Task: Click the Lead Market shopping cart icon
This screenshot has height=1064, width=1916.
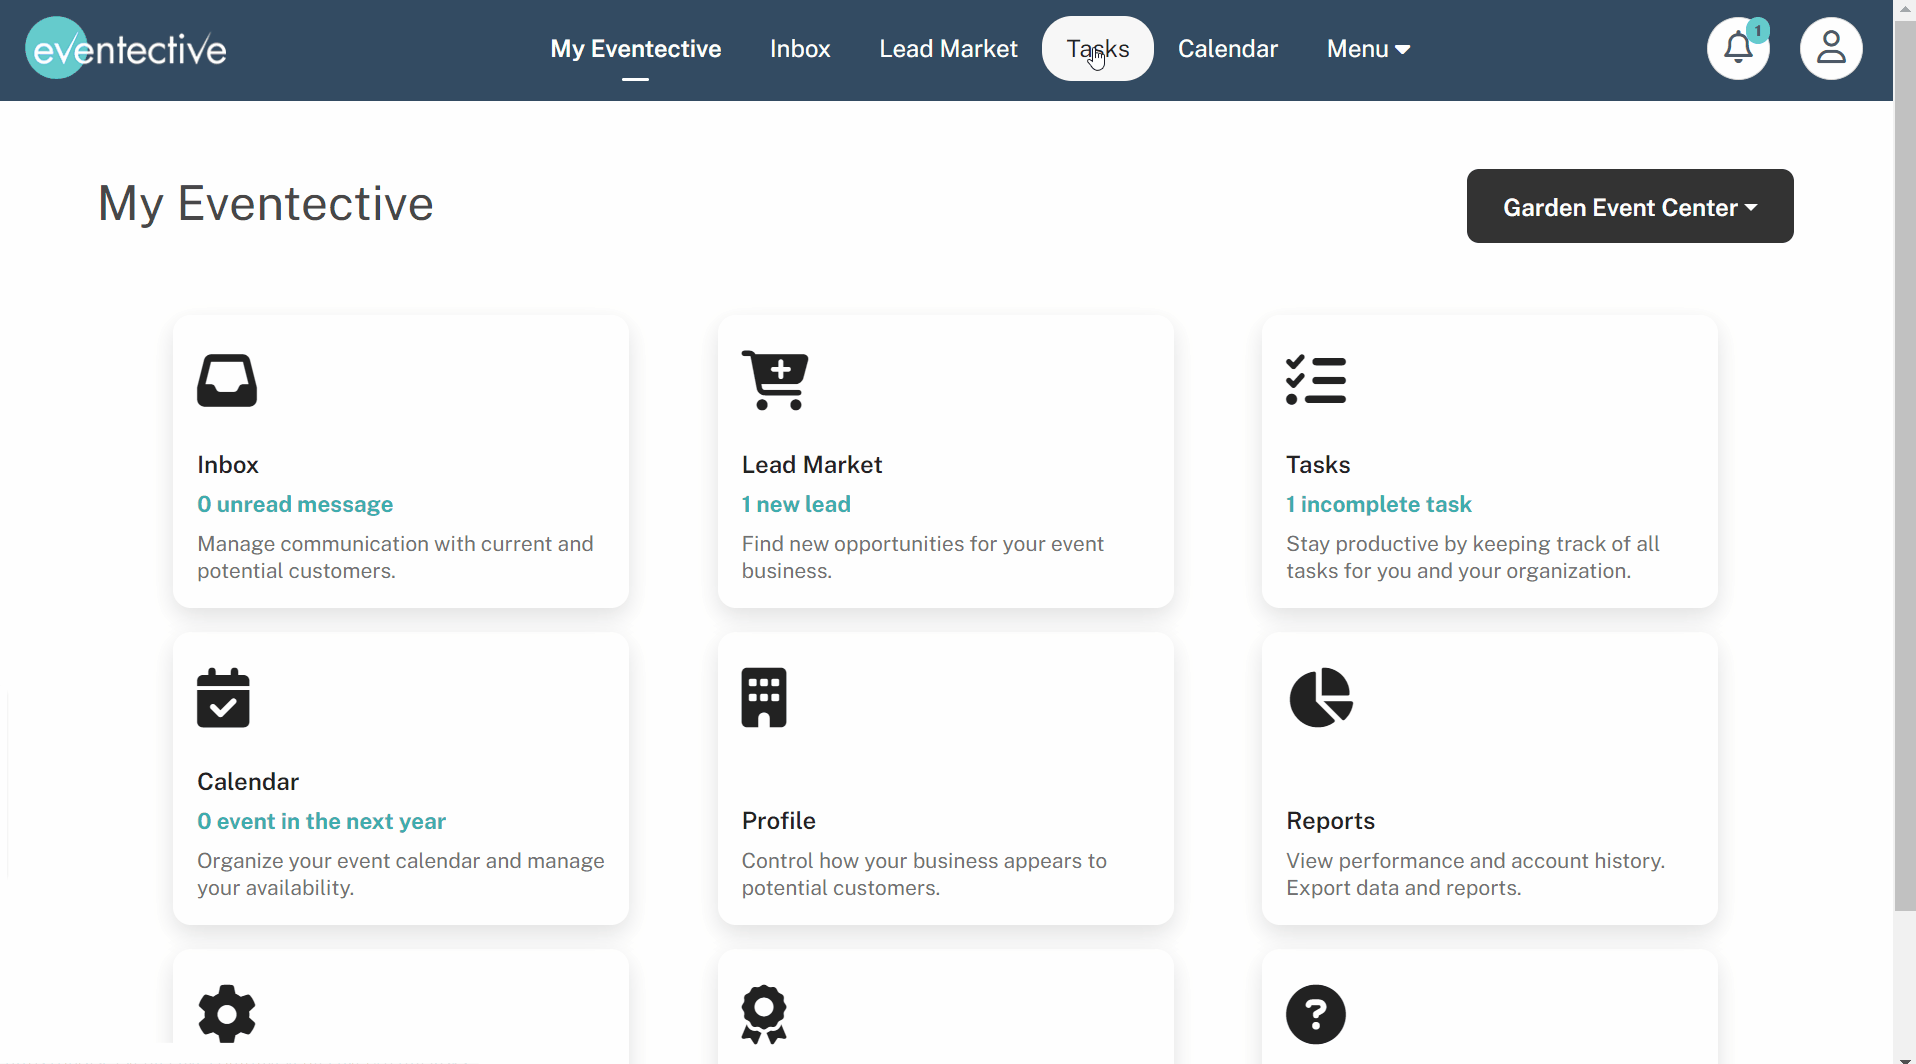Action: click(x=775, y=381)
